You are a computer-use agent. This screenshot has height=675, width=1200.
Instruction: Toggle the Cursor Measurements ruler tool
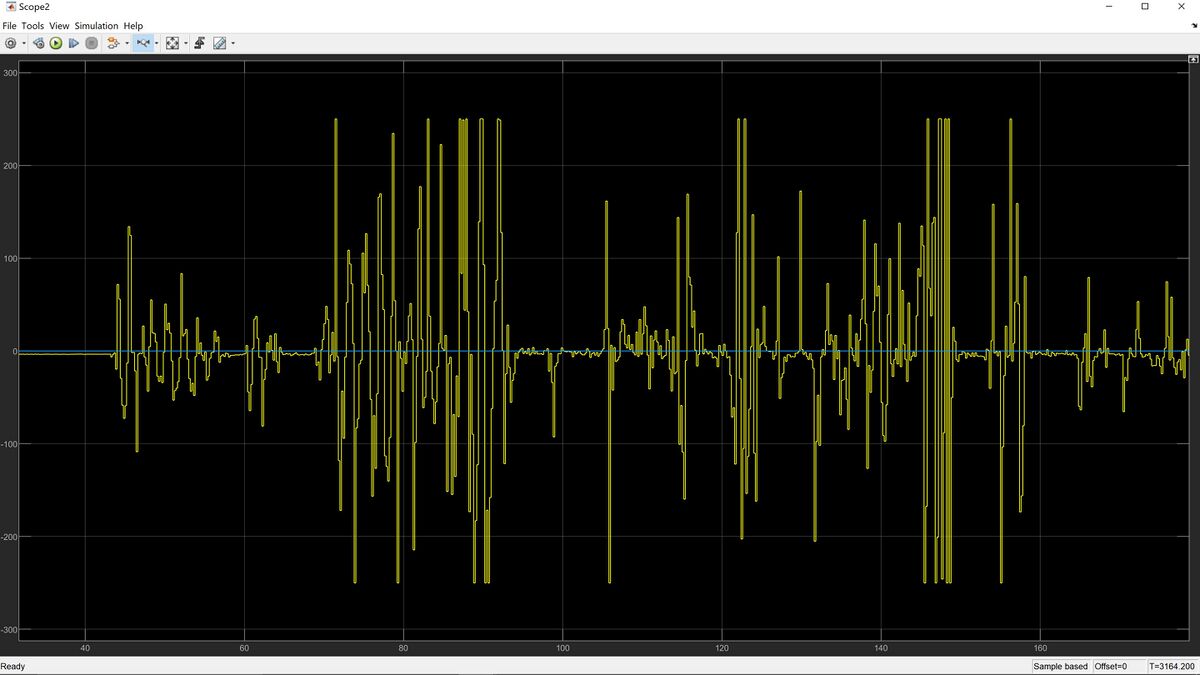click(219, 43)
